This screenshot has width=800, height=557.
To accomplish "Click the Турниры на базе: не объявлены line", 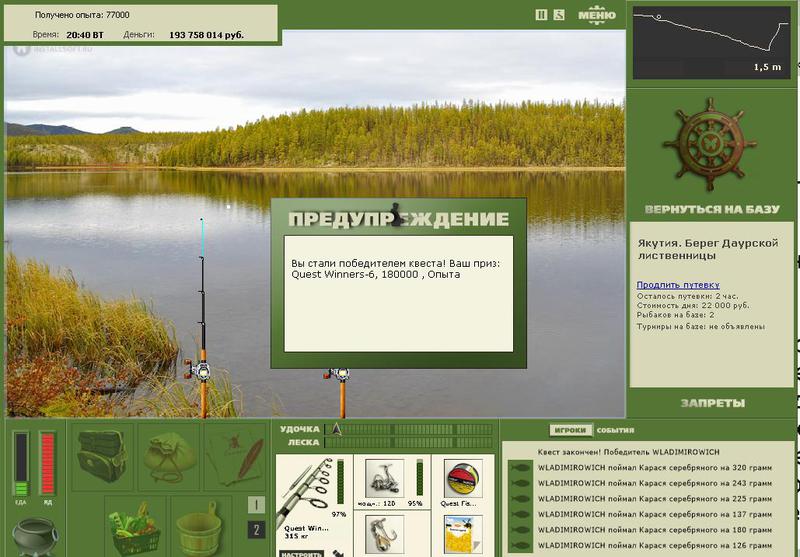I will (701, 326).
